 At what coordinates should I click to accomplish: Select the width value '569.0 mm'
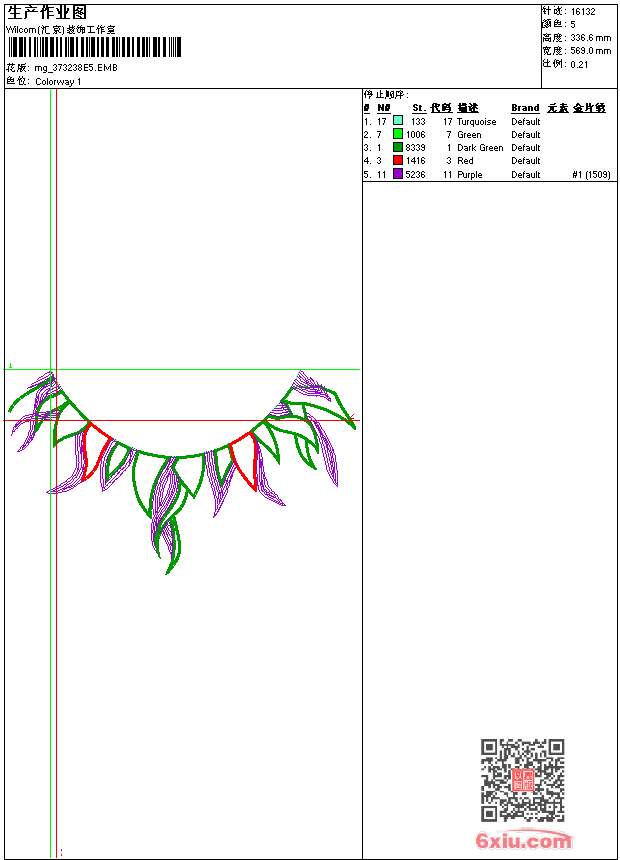590,51
